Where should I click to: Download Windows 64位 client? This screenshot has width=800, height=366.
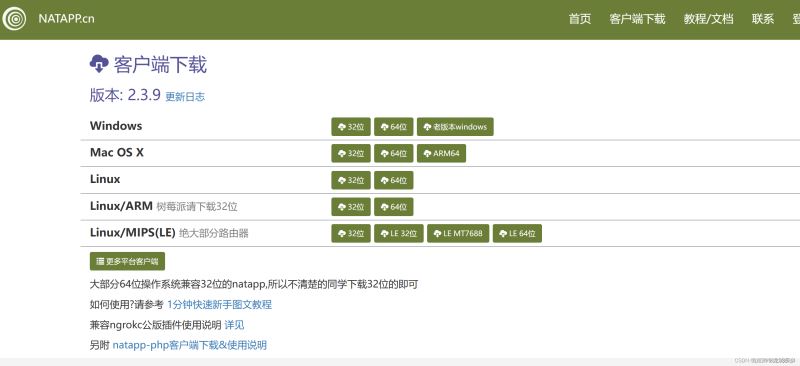[x=393, y=127]
